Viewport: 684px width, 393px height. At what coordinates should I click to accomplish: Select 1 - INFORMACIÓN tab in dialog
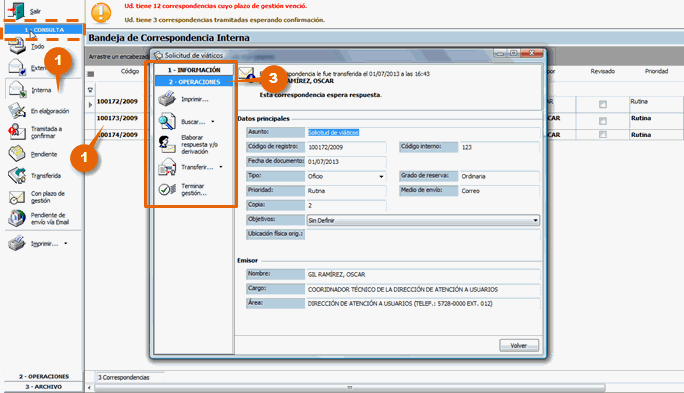tap(194, 70)
